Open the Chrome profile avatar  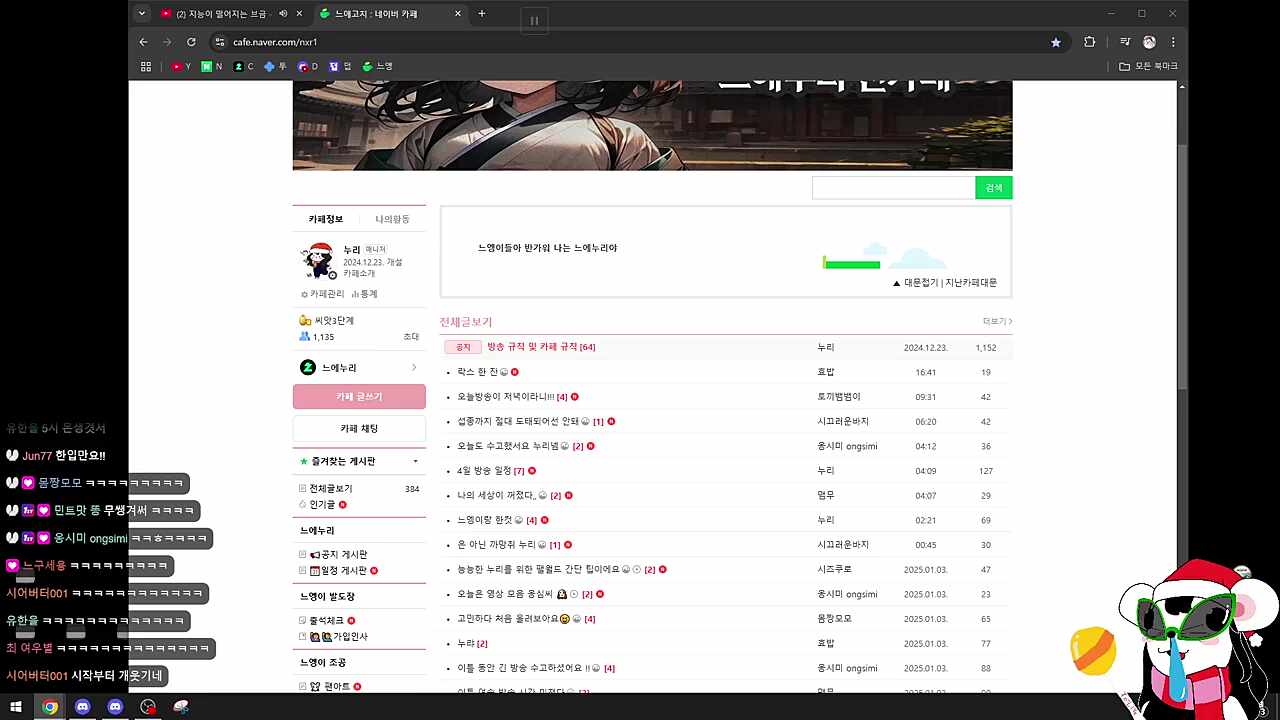(x=1149, y=42)
